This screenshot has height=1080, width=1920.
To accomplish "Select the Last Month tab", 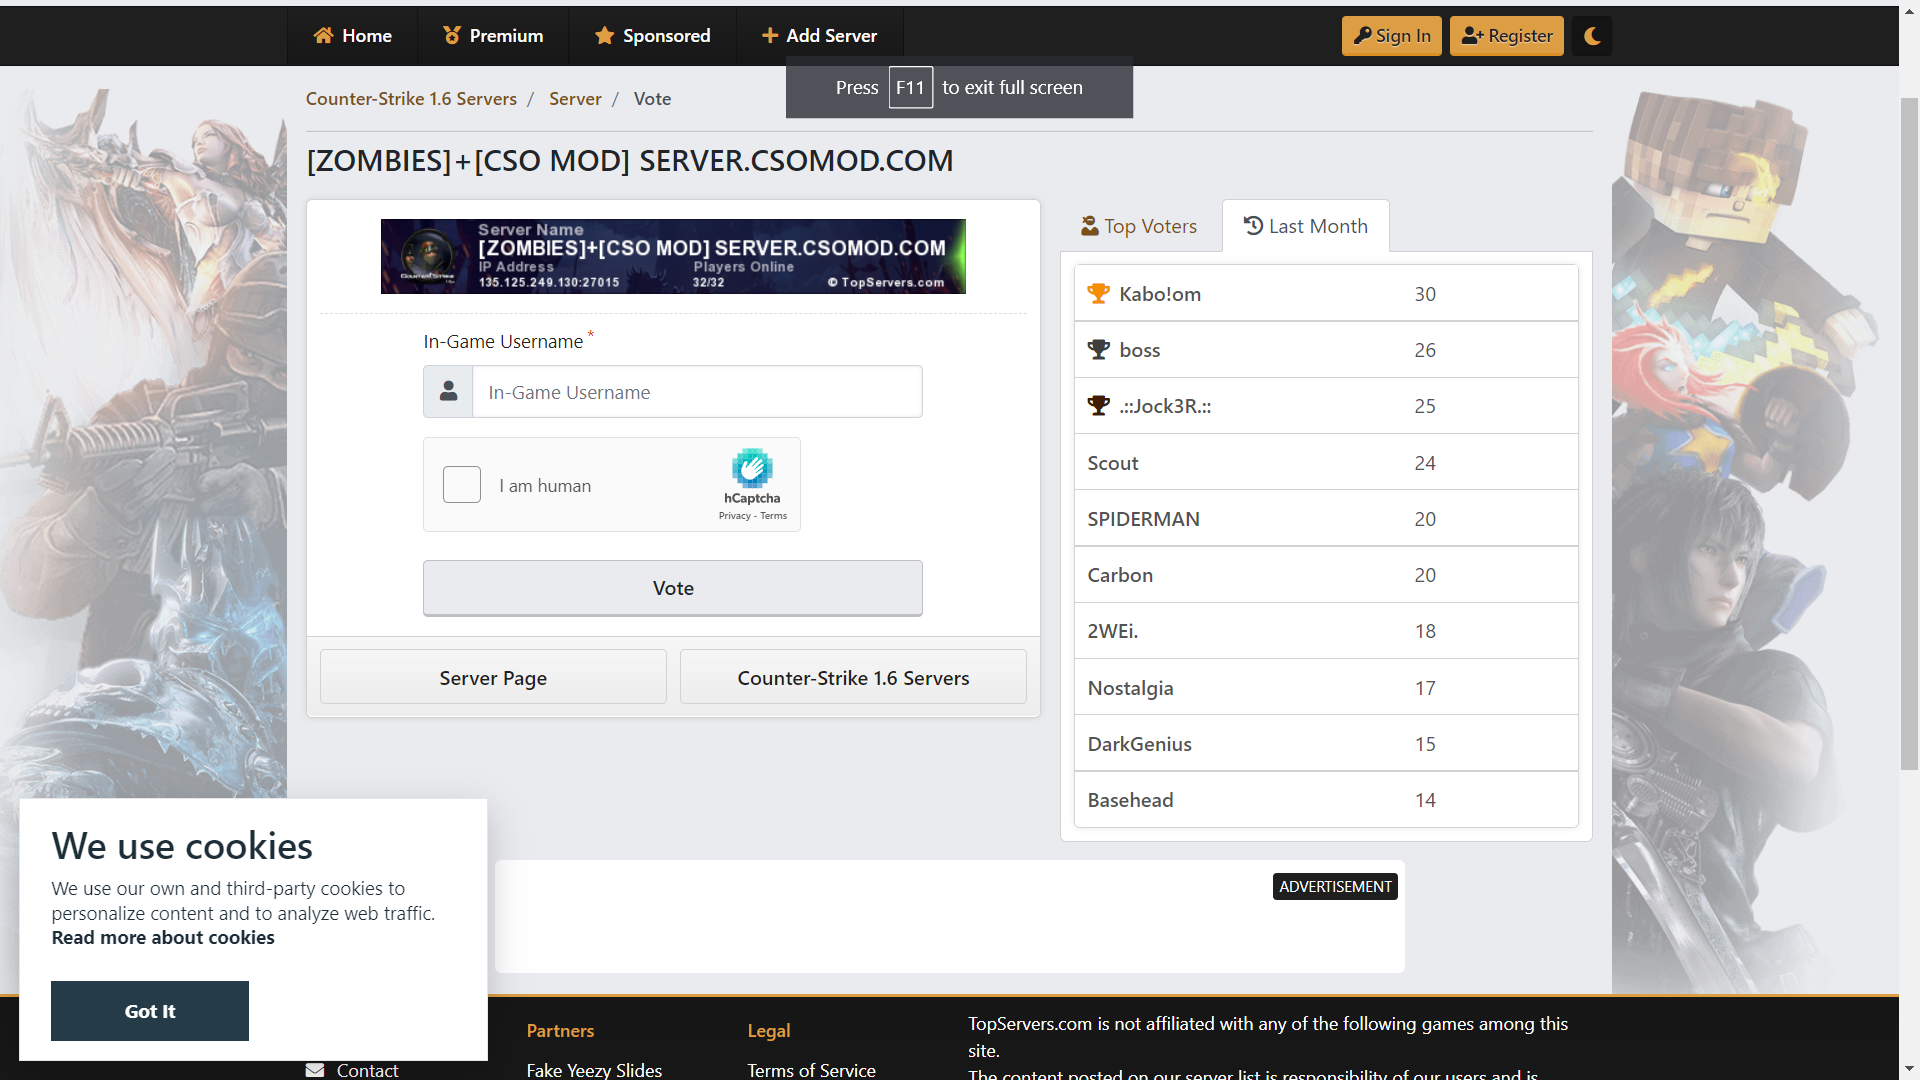I will click(x=1305, y=226).
